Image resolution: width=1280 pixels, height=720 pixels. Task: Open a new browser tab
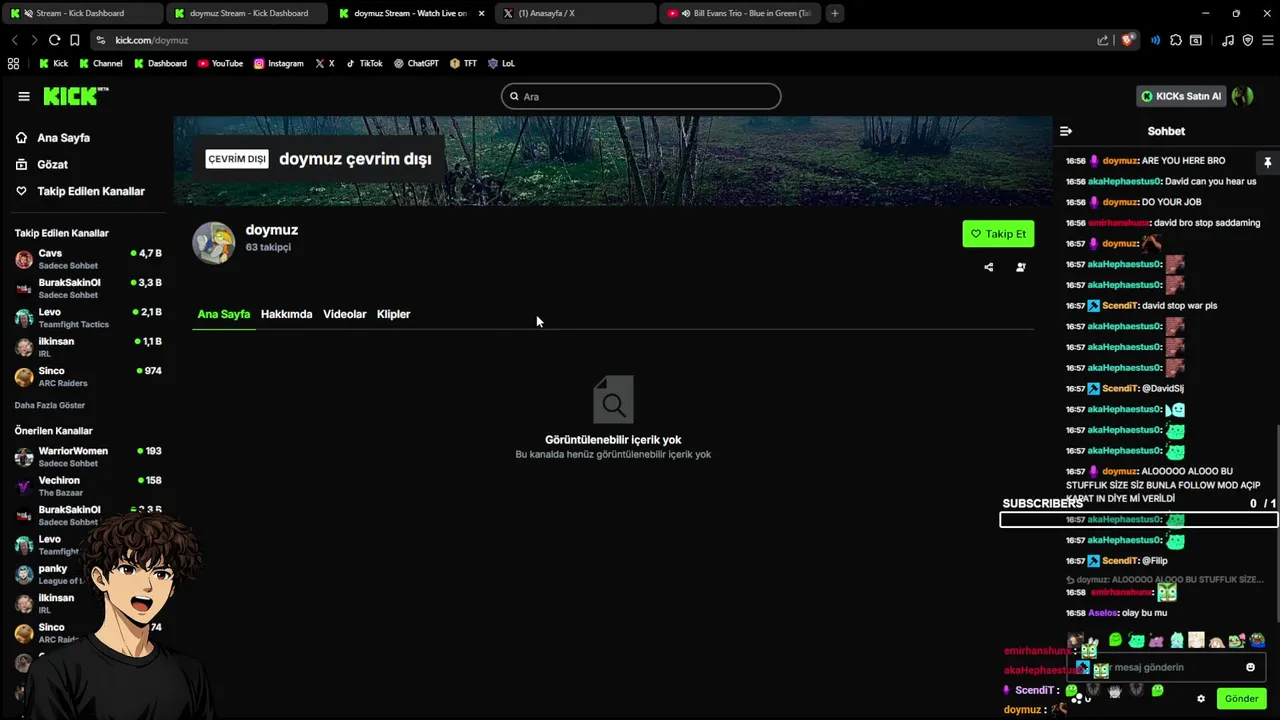click(835, 13)
